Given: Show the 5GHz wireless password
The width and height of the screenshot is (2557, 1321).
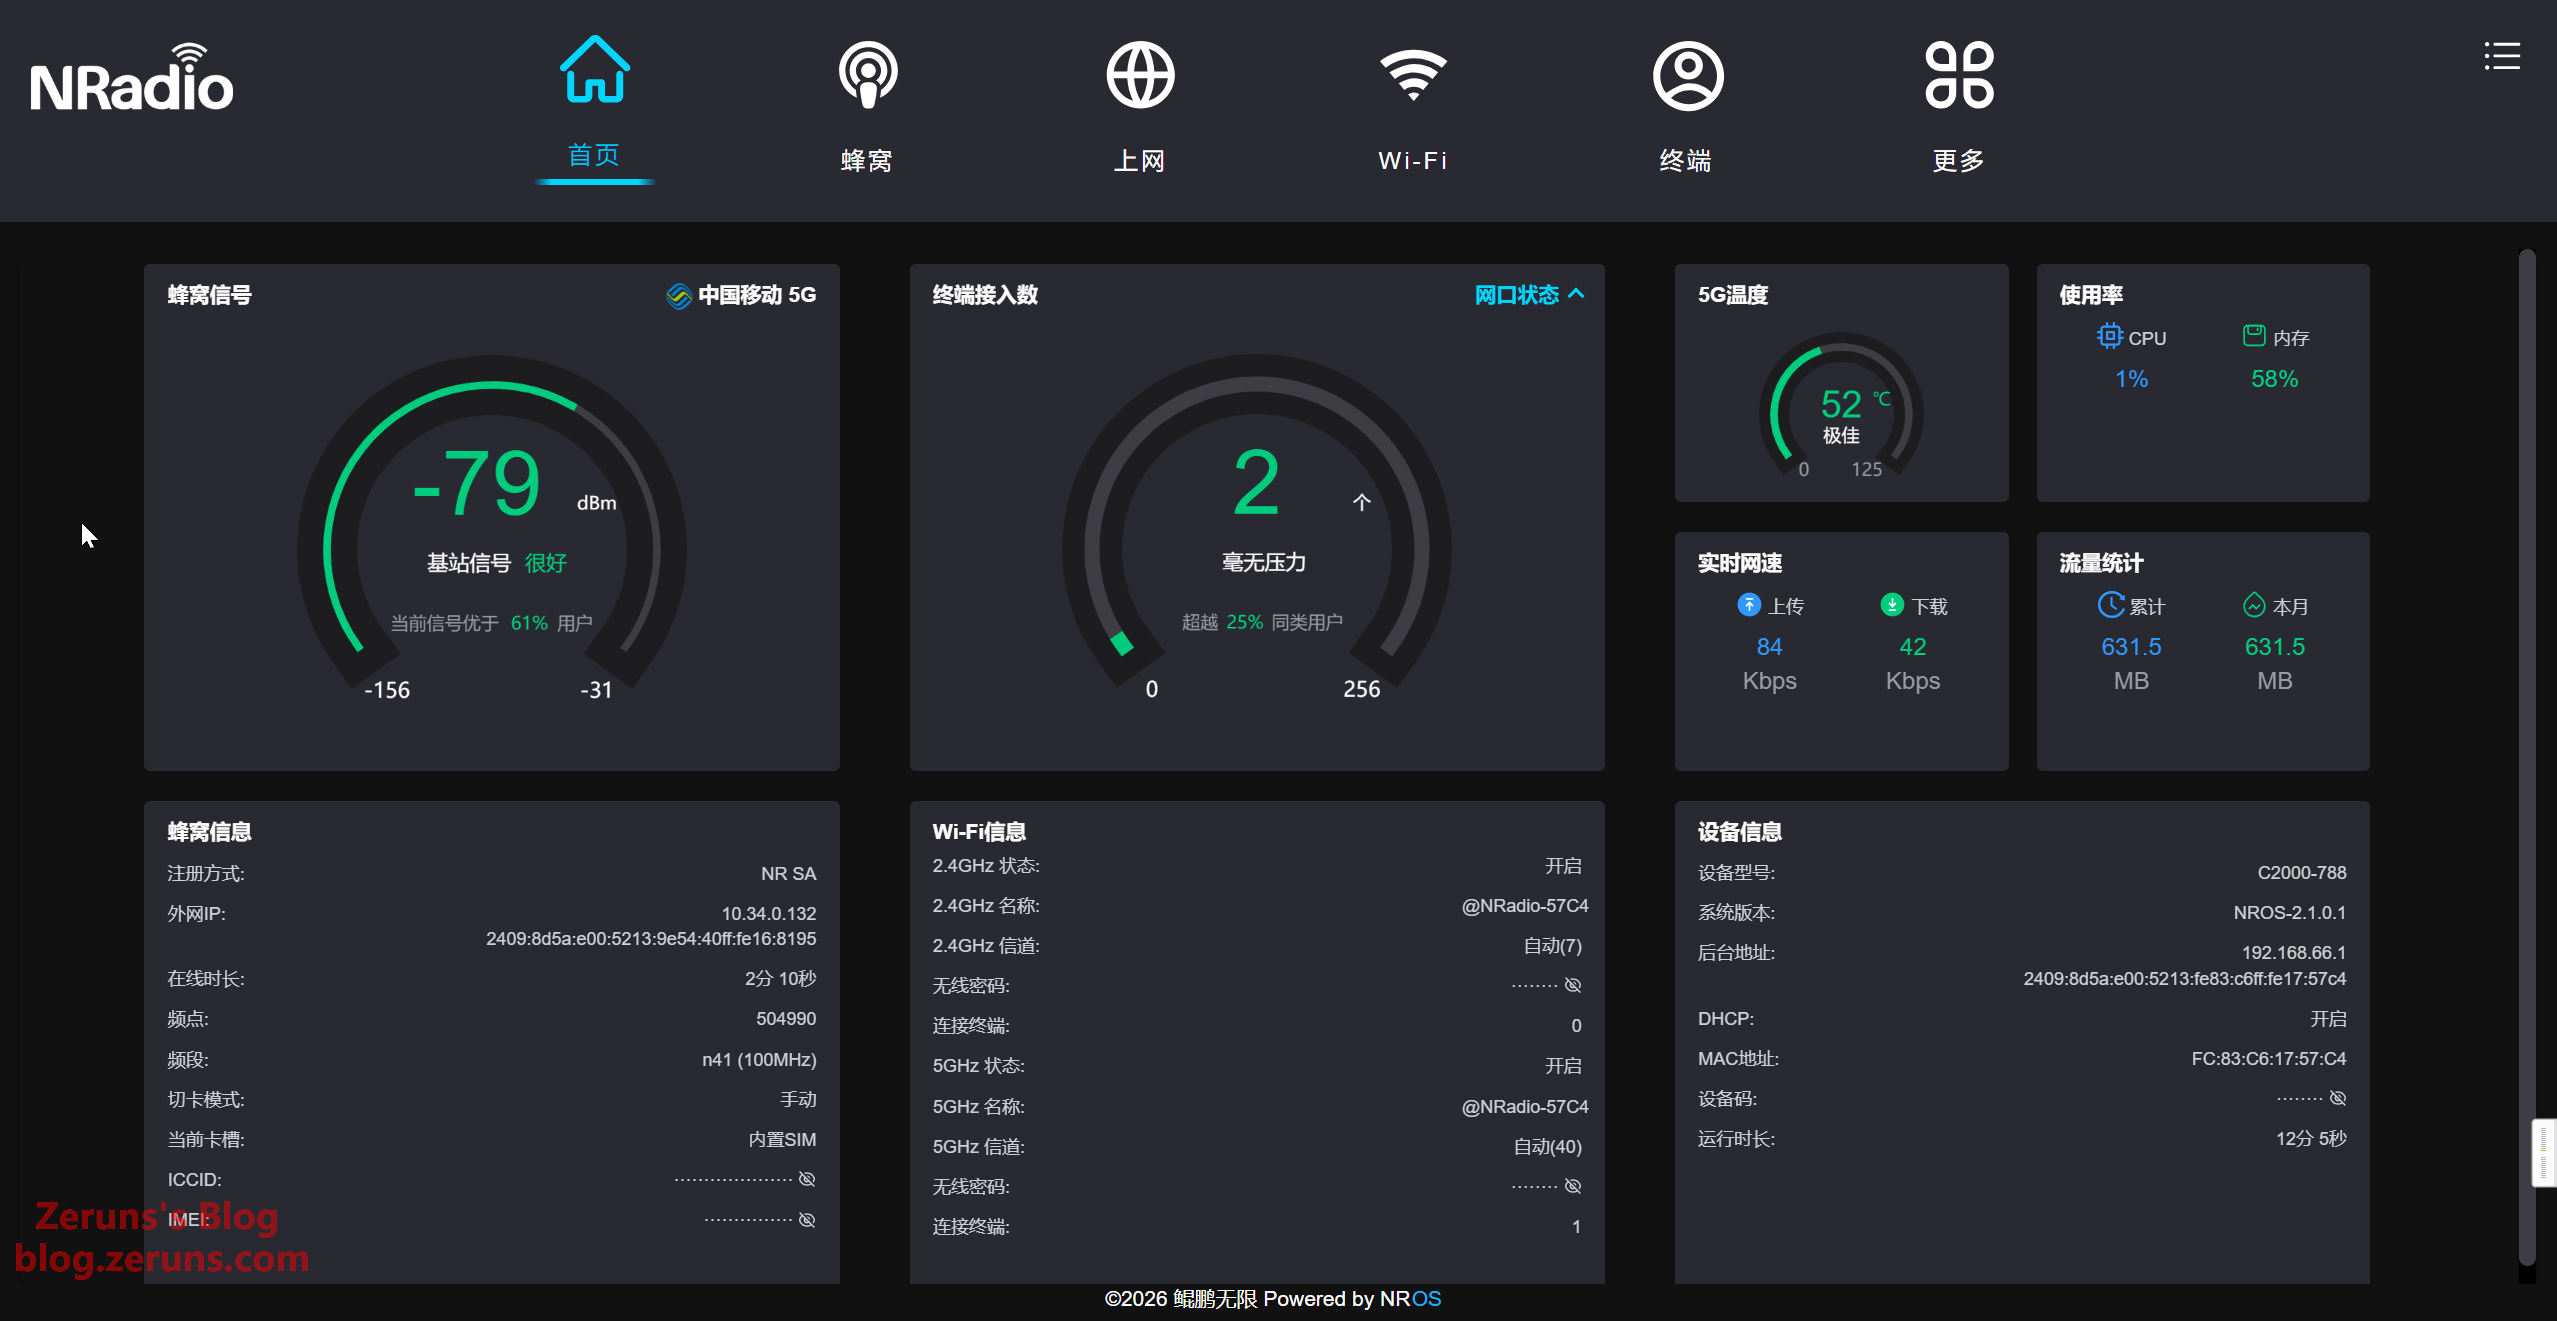Looking at the screenshot, I should click(1573, 1186).
